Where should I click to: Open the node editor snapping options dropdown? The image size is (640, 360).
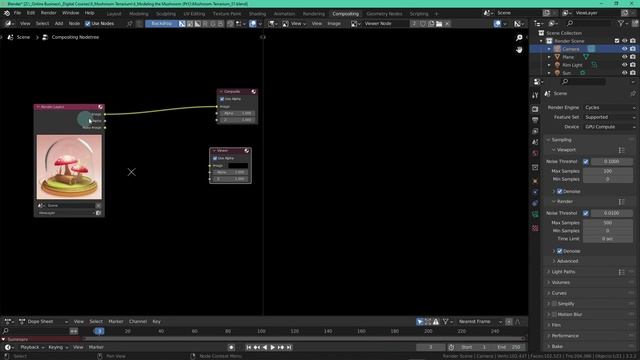coord(240,24)
